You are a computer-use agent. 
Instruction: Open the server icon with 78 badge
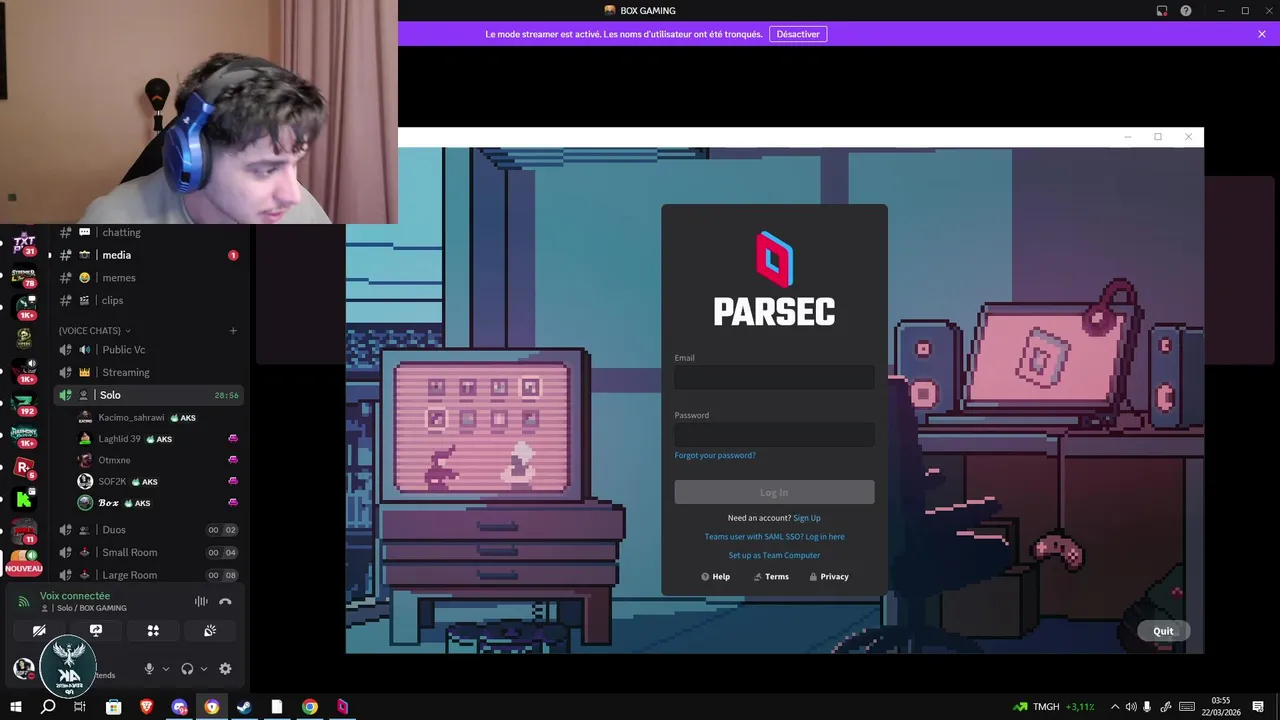click(24, 276)
